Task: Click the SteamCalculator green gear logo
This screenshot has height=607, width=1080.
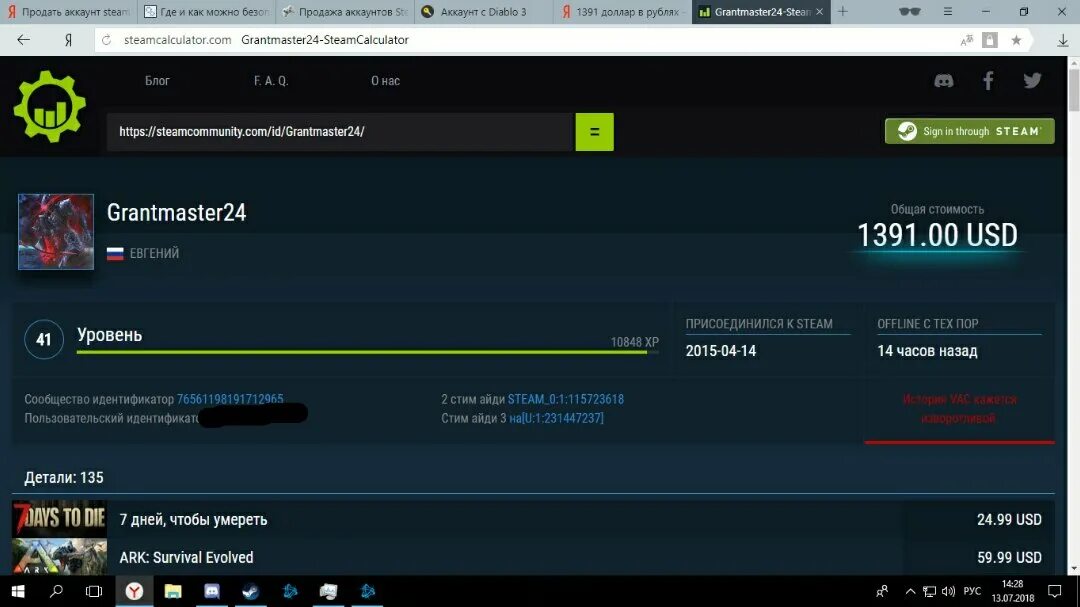Action: tap(50, 106)
